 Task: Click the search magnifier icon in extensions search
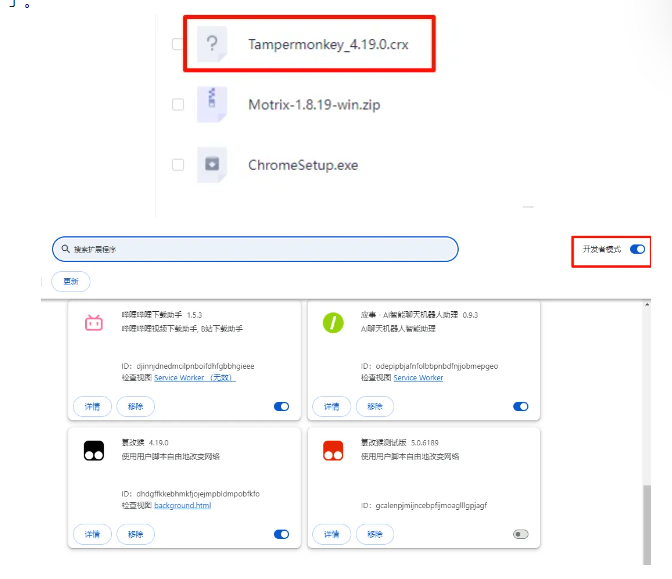(65, 249)
